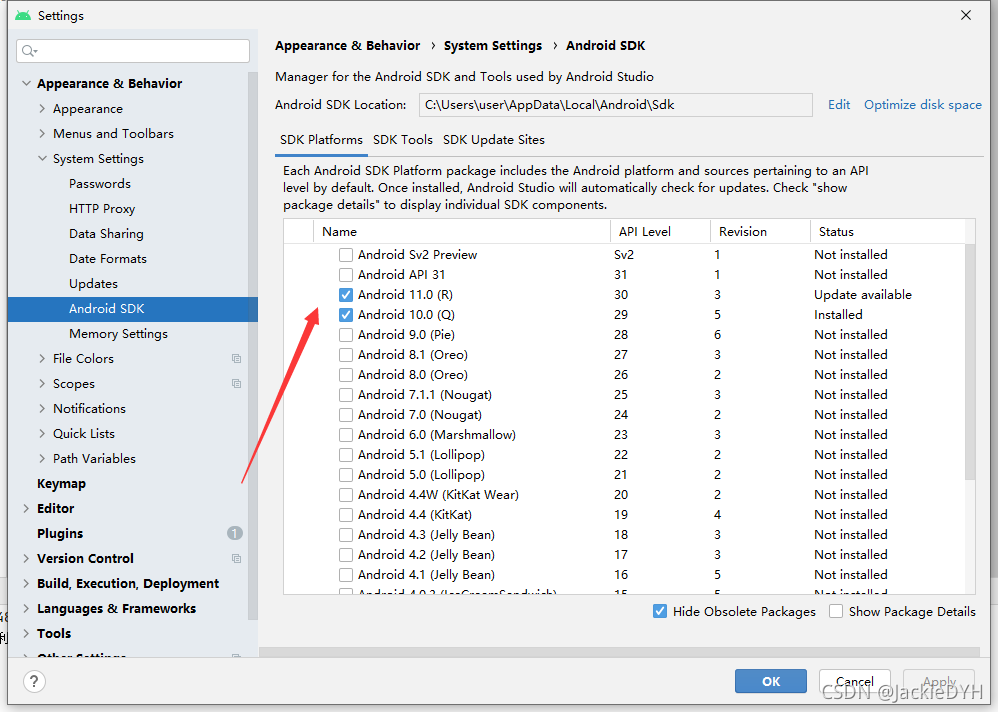Click the SDK platforms list vertical scrollbar

(970, 363)
